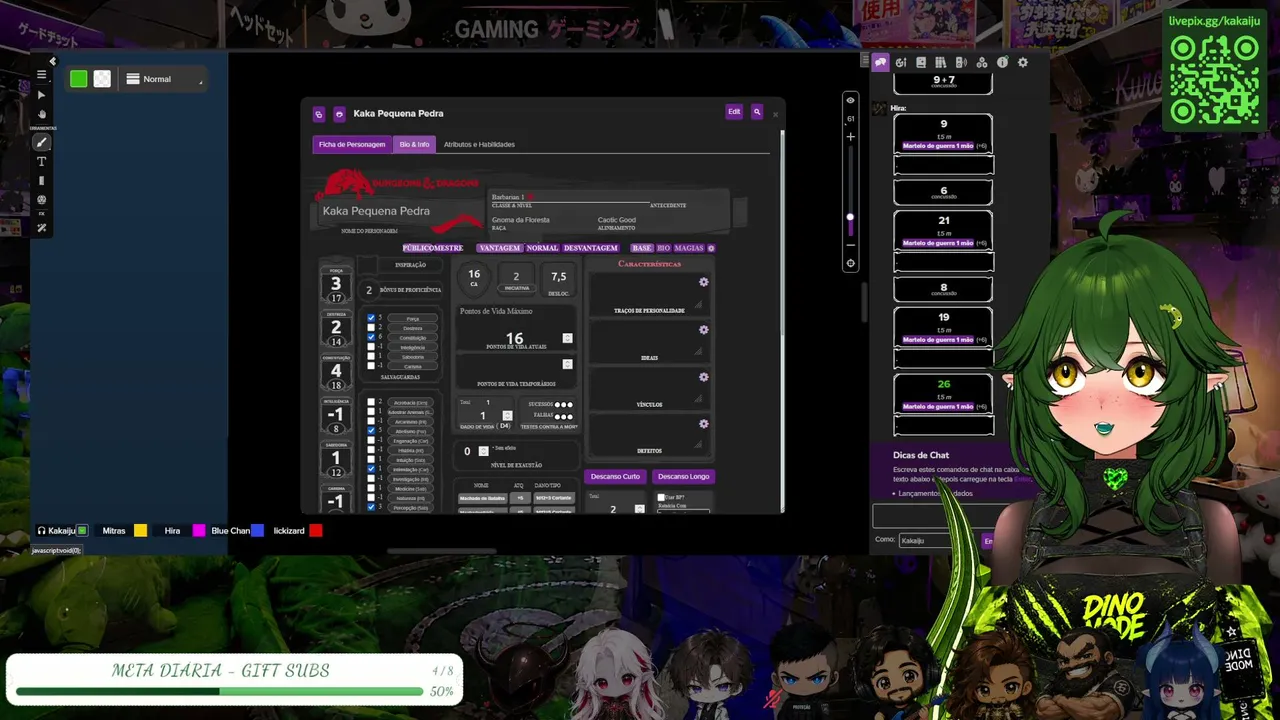Open the Vínculos section gear
This screenshot has height=720, width=1280.
pyautogui.click(x=704, y=377)
